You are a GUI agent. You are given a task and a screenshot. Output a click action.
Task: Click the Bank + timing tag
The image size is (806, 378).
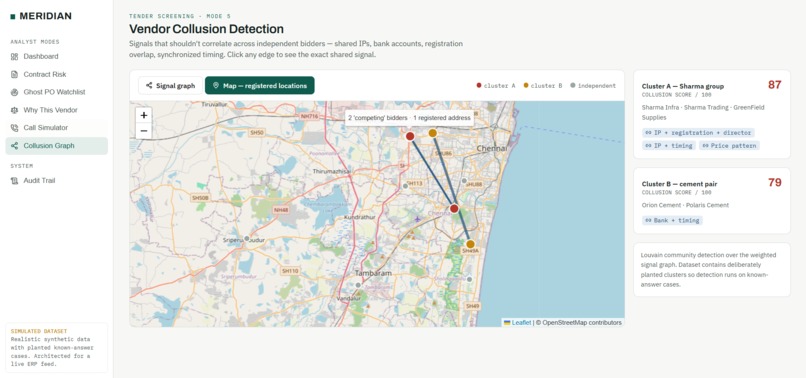(672, 220)
